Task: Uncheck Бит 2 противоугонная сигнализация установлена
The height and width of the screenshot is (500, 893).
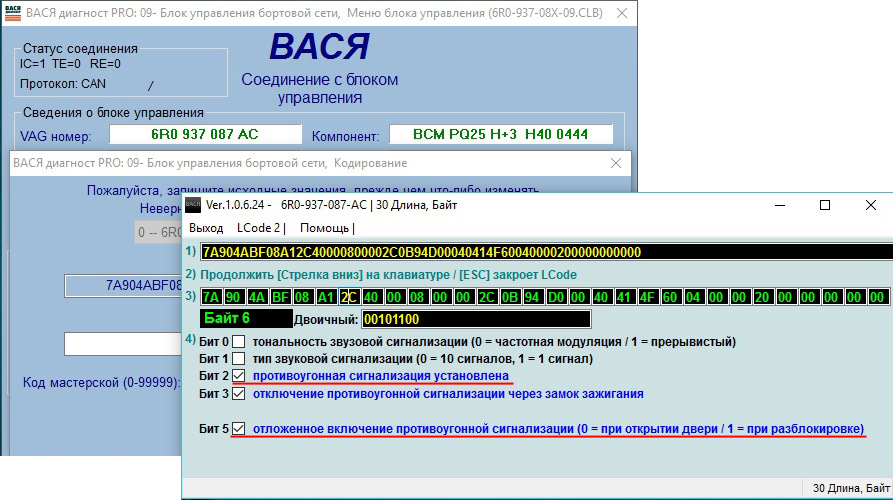Action: tap(239, 376)
